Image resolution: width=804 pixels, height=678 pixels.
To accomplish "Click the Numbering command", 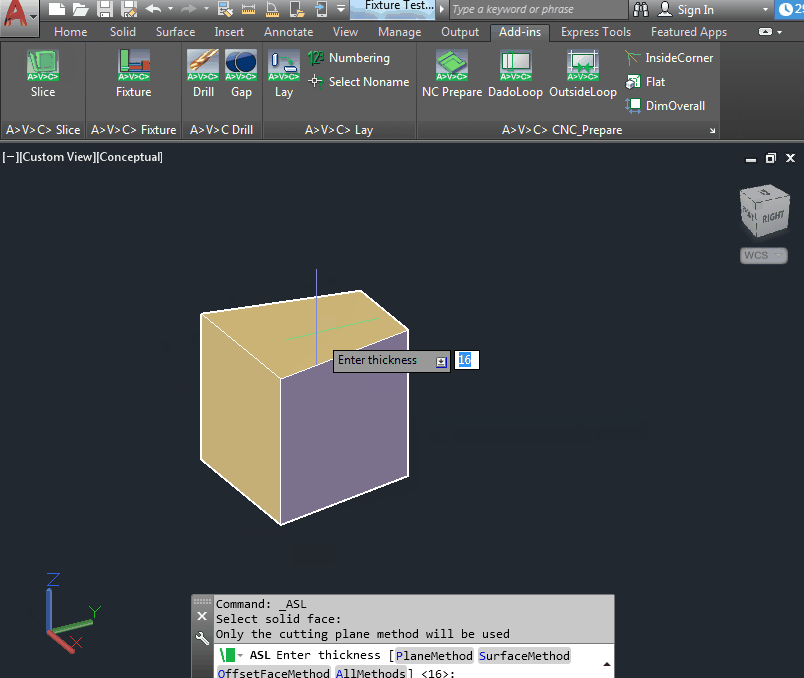I will point(349,58).
